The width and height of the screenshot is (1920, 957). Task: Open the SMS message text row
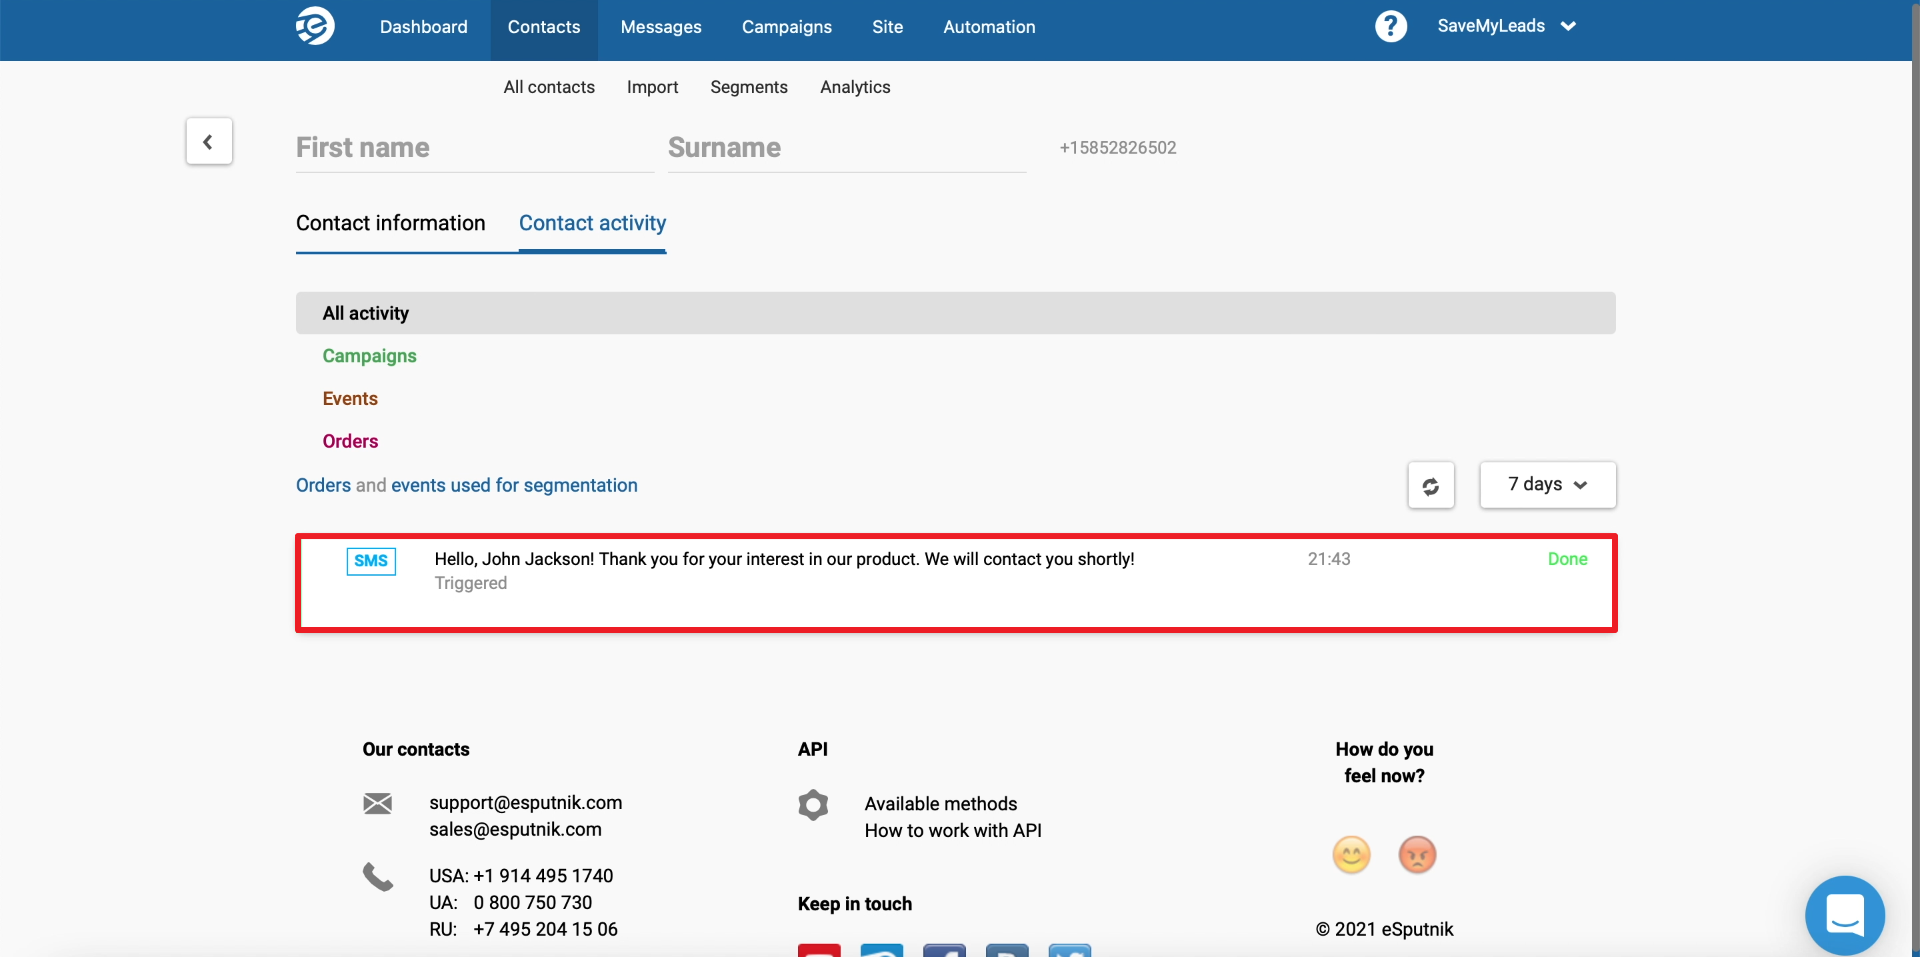785,559
